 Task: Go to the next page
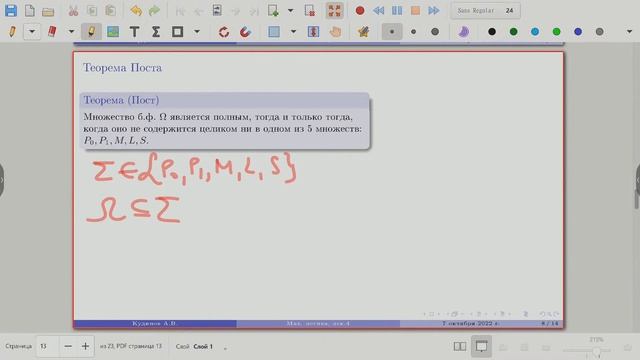click(x=236, y=11)
